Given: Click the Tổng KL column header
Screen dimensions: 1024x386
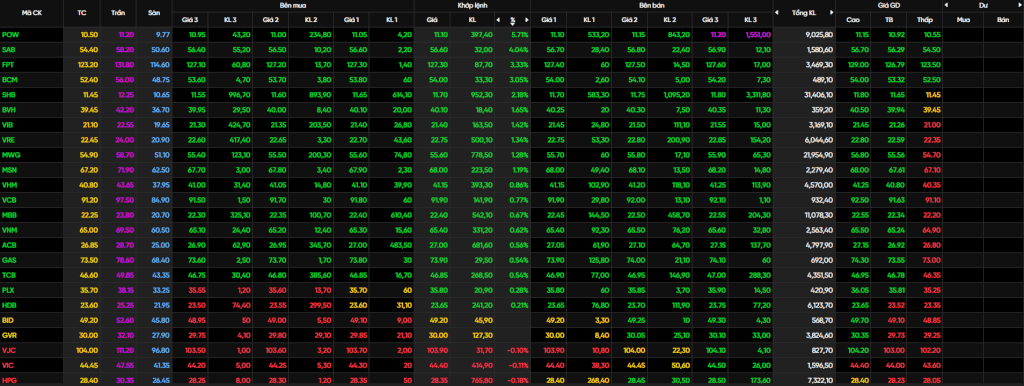Looking at the screenshot, I should pos(804,12).
